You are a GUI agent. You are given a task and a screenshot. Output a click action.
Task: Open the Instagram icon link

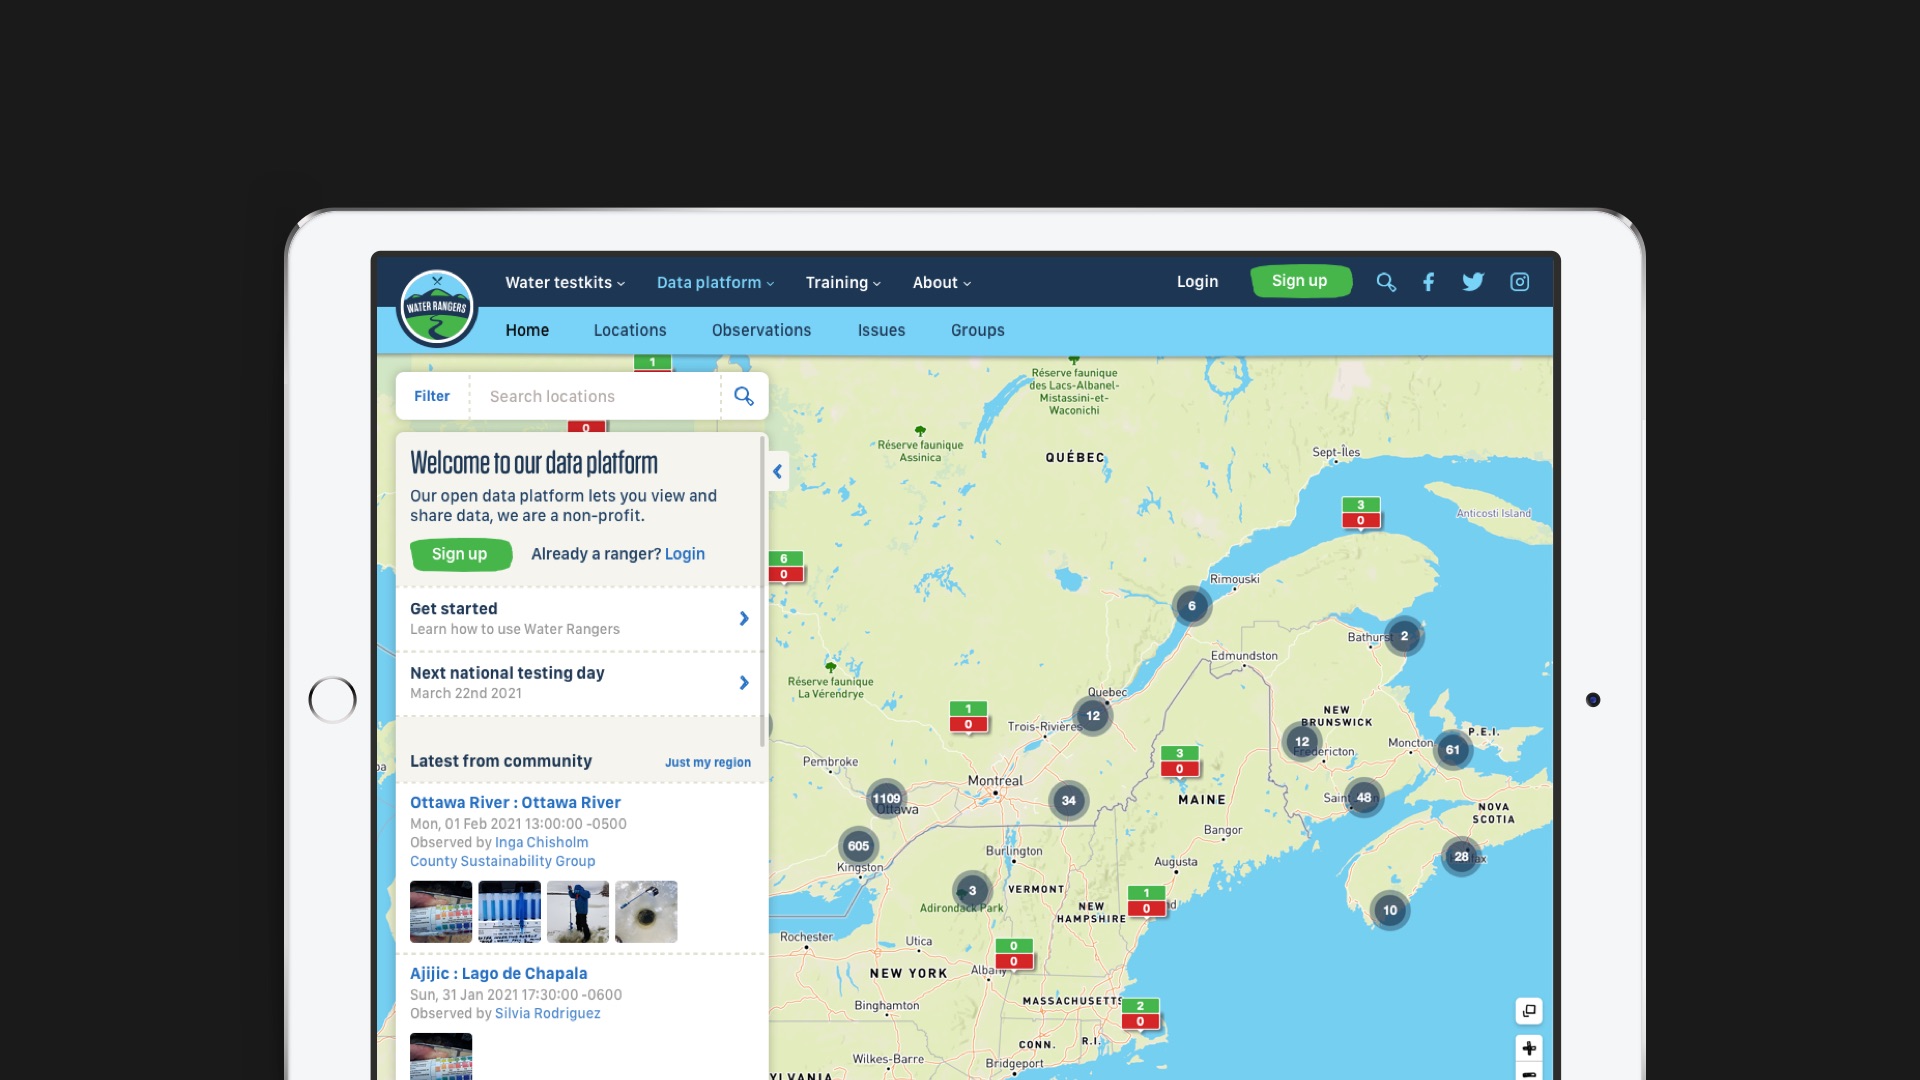pyautogui.click(x=1519, y=282)
